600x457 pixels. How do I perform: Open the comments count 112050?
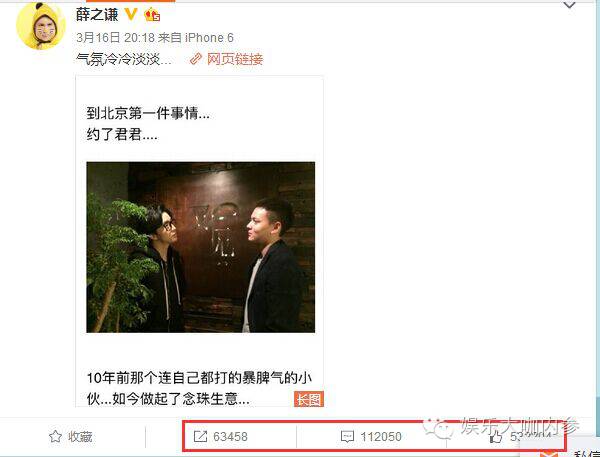coord(381,437)
